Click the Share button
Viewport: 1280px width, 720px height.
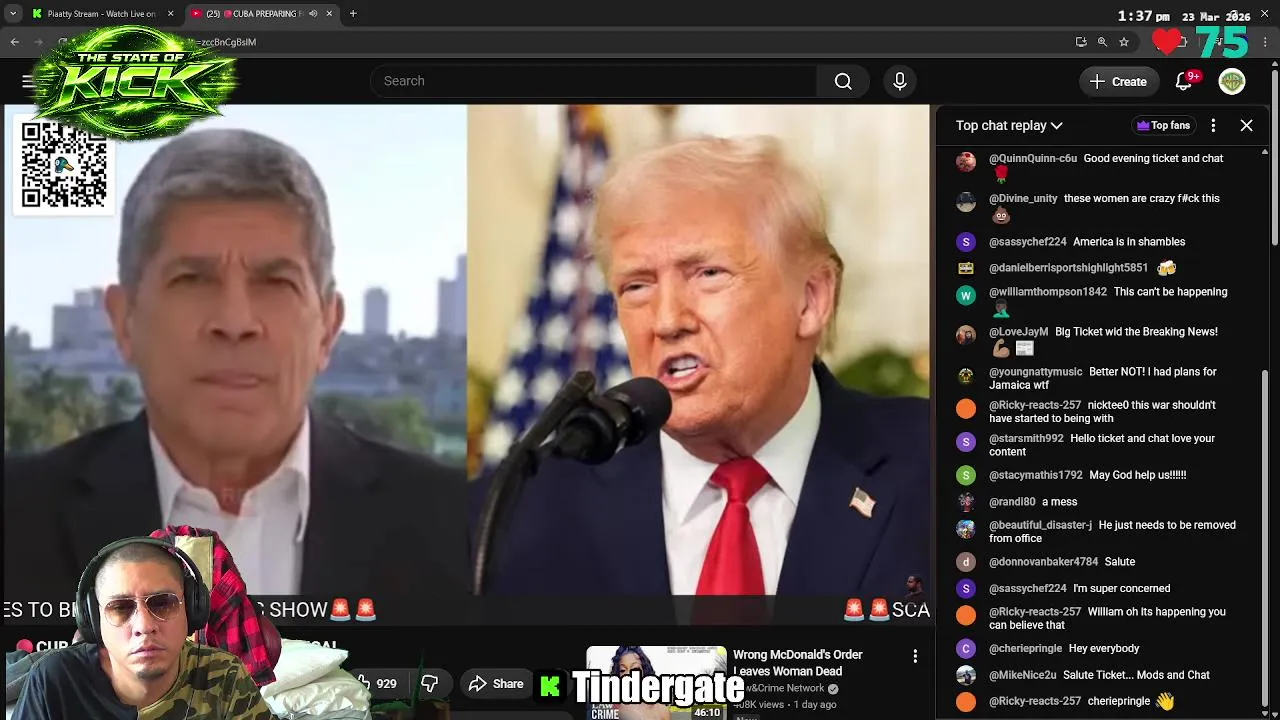click(496, 684)
